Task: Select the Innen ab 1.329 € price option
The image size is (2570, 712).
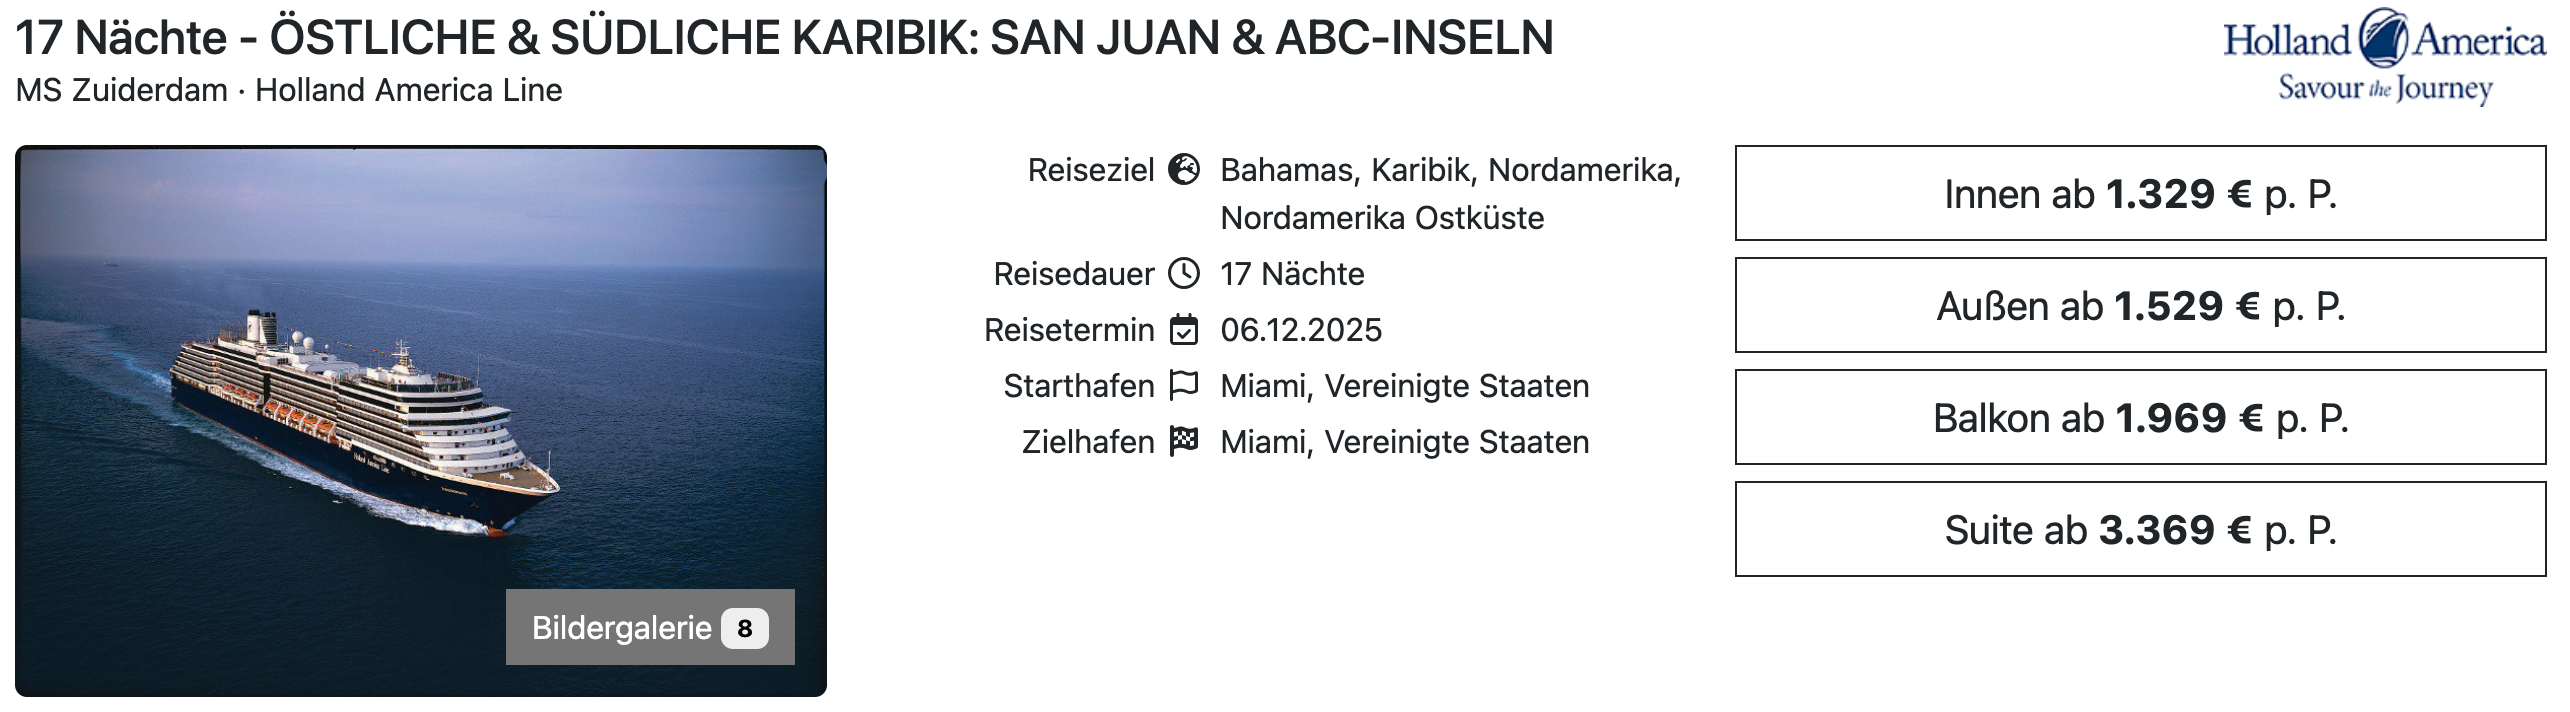Action: pyautogui.click(x=2140, y=194)
